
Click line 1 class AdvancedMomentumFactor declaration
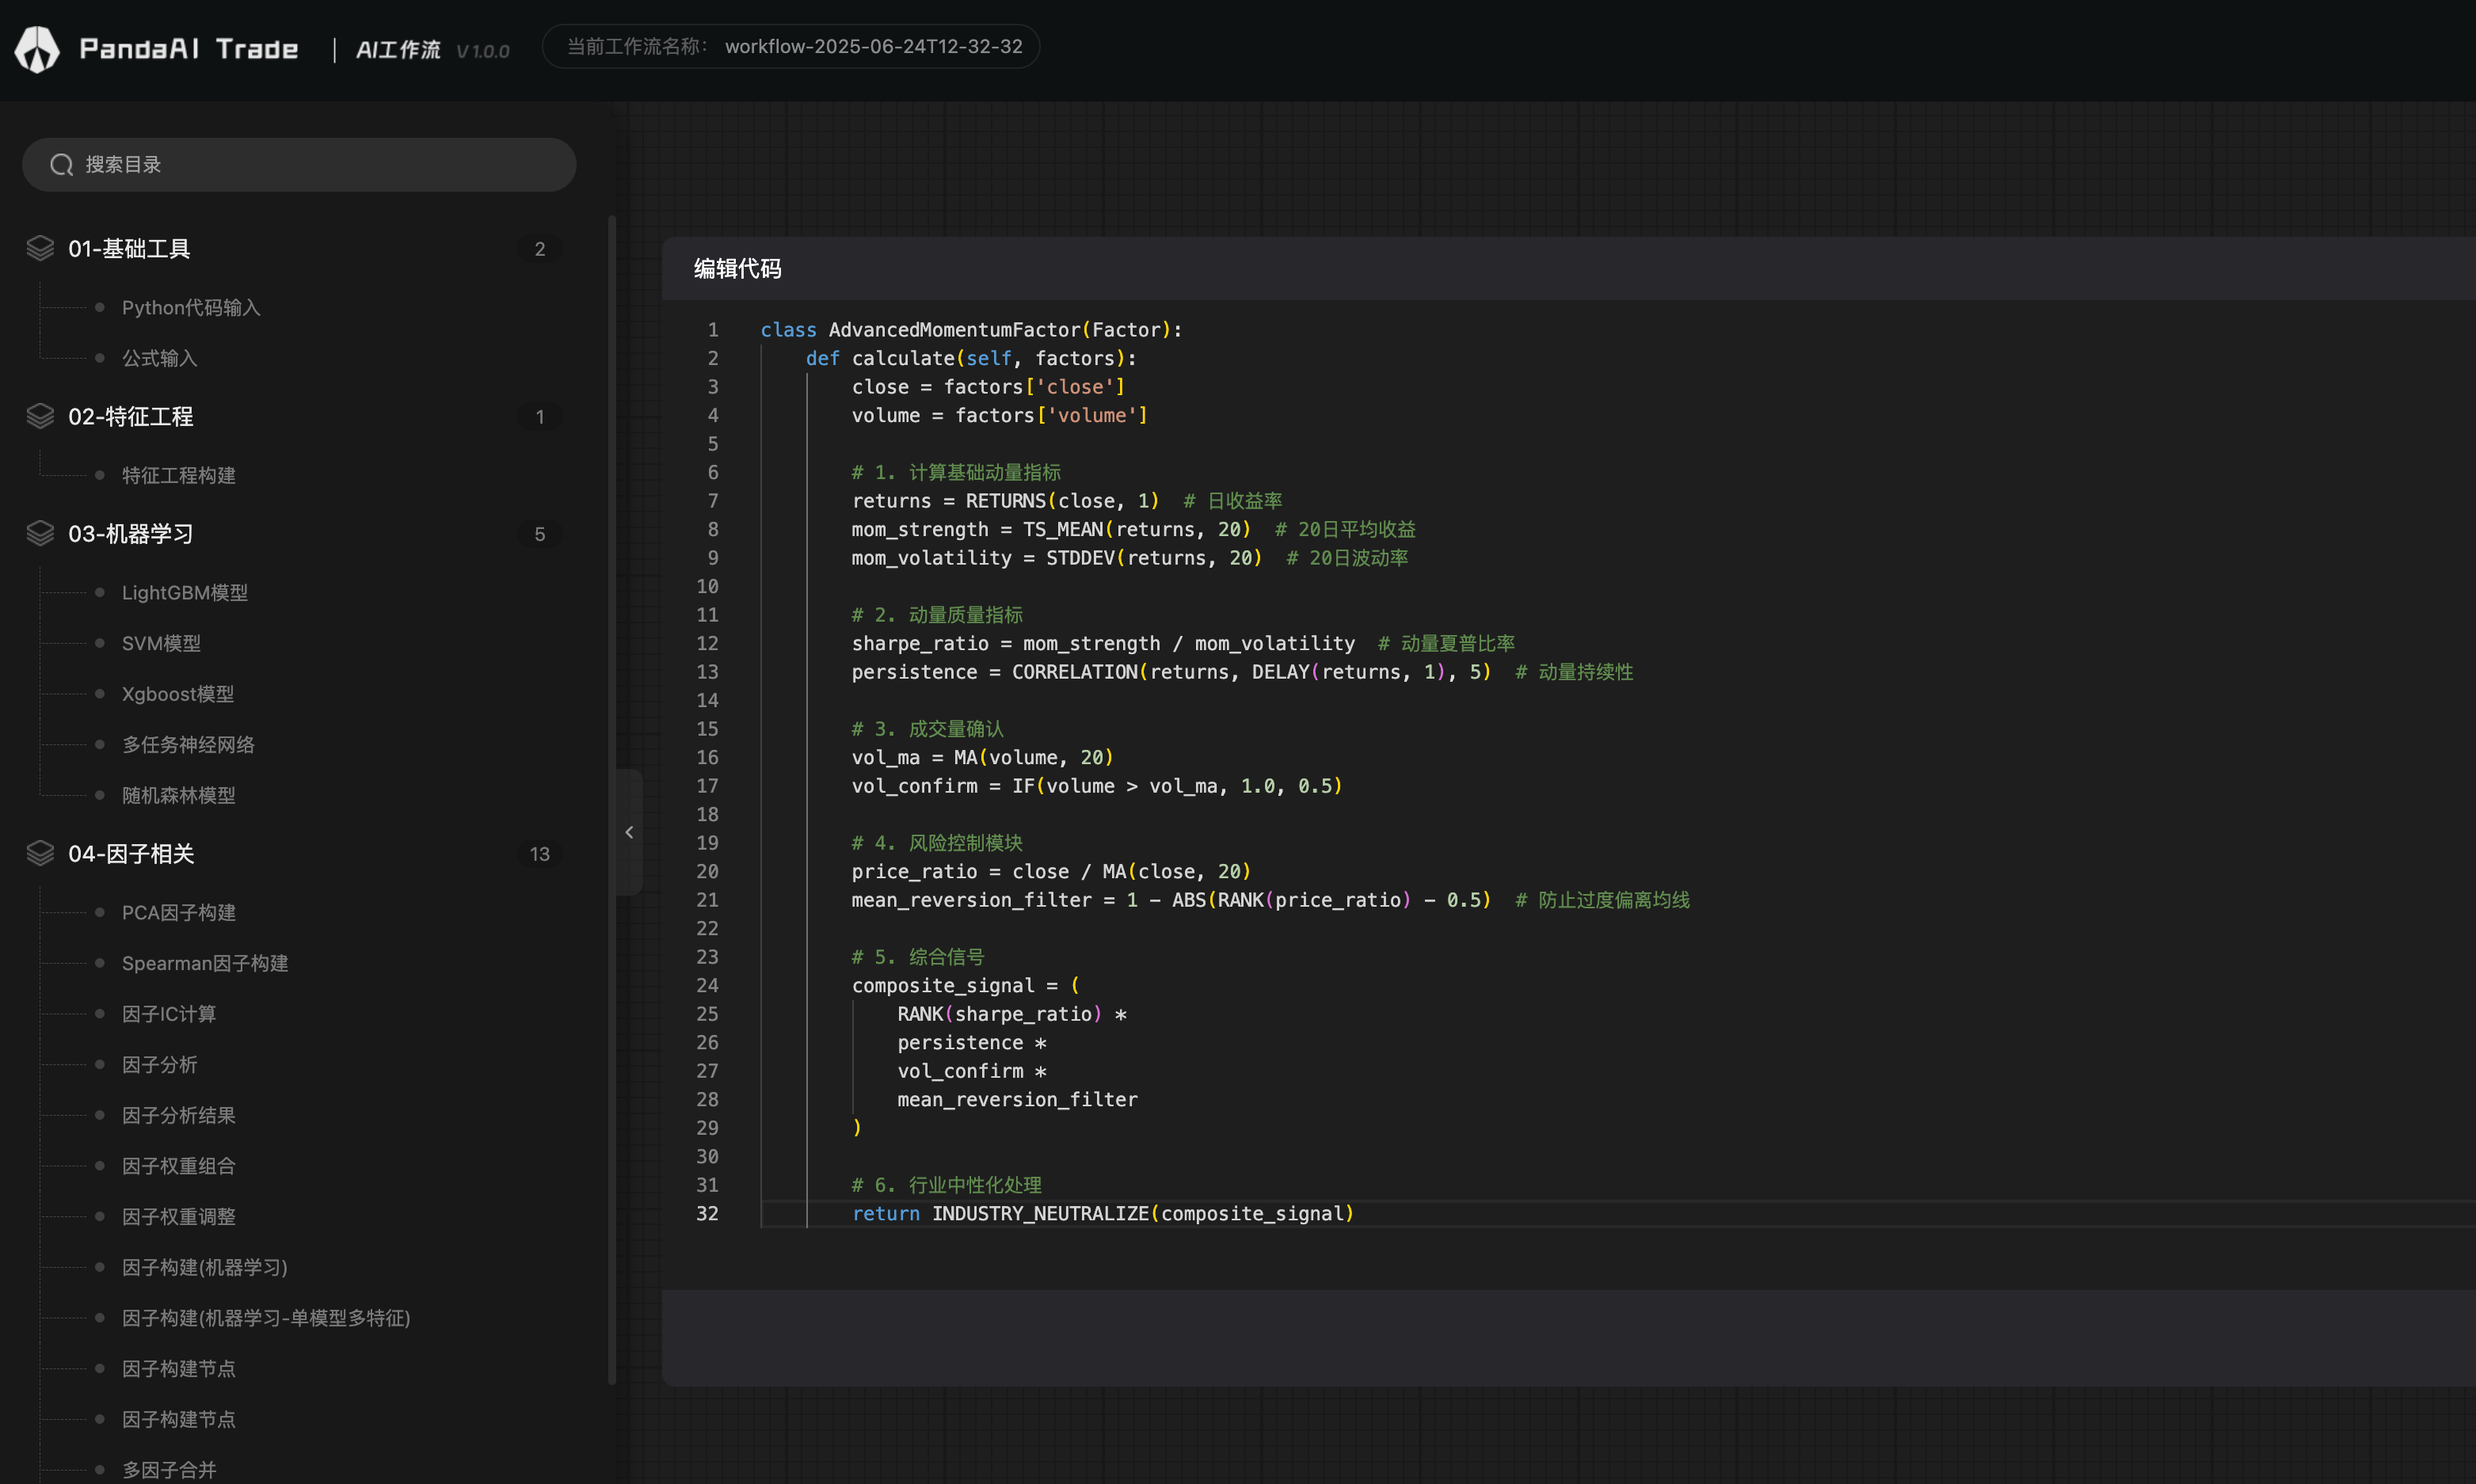click(971, 329)
